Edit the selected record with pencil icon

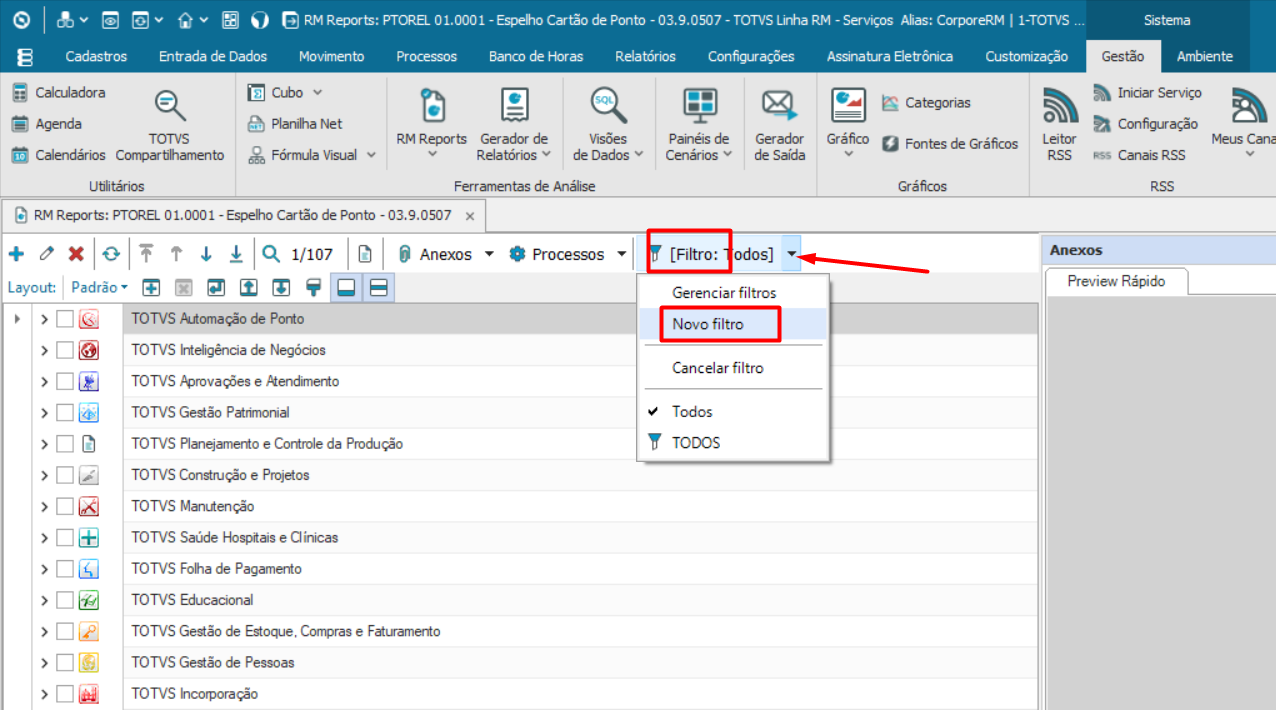pyautogui.click(x=46, y=254)
